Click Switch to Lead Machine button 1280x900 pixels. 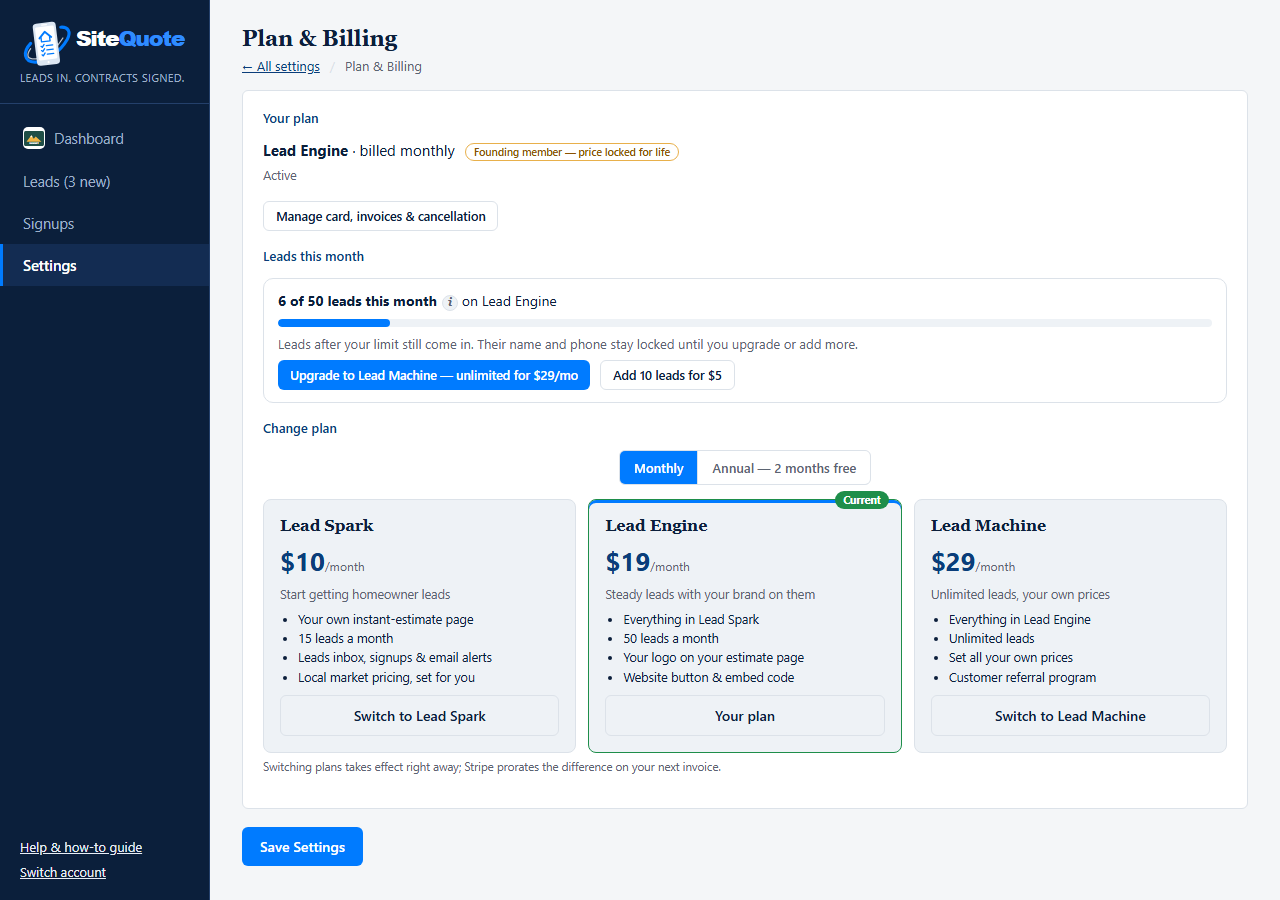click(1070, 716)
